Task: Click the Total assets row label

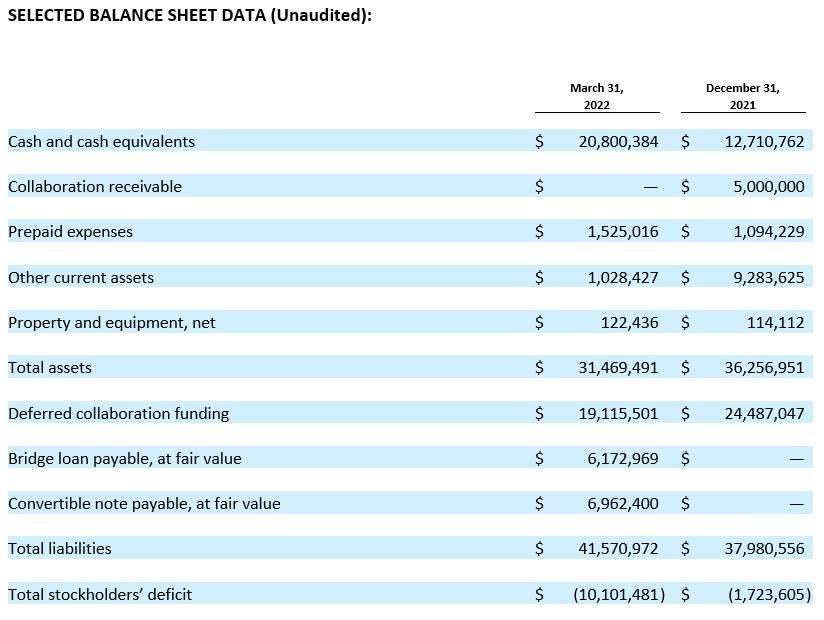Action: pos(50,367)
